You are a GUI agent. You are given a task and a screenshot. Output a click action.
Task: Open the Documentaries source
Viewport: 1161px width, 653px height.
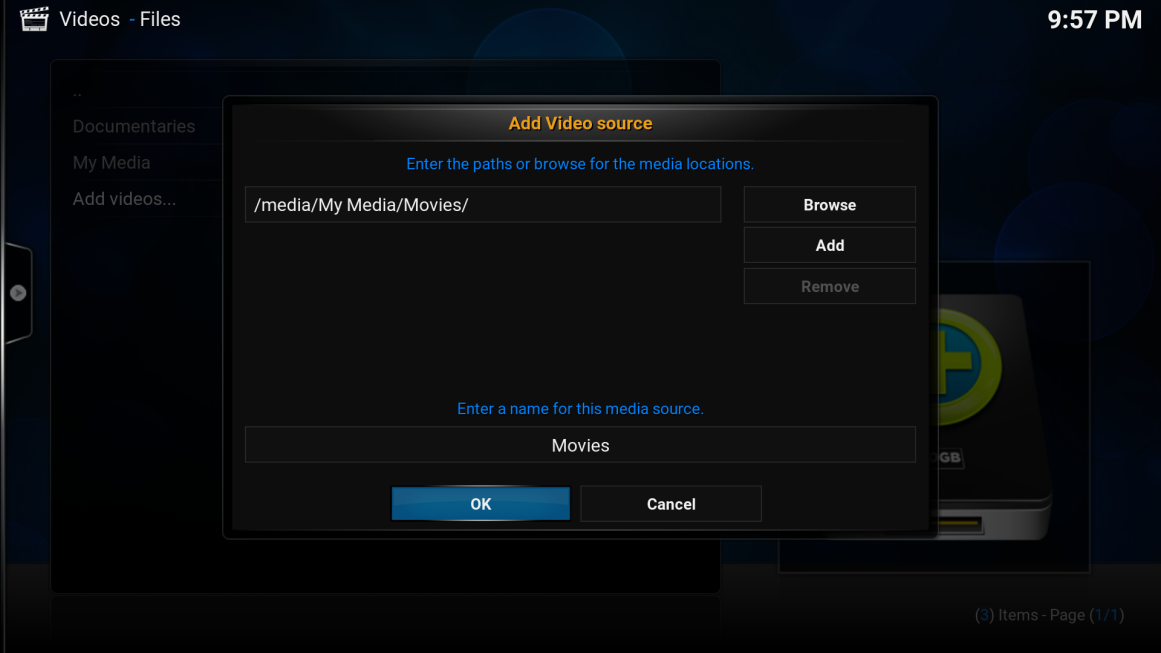coord(134,126)
